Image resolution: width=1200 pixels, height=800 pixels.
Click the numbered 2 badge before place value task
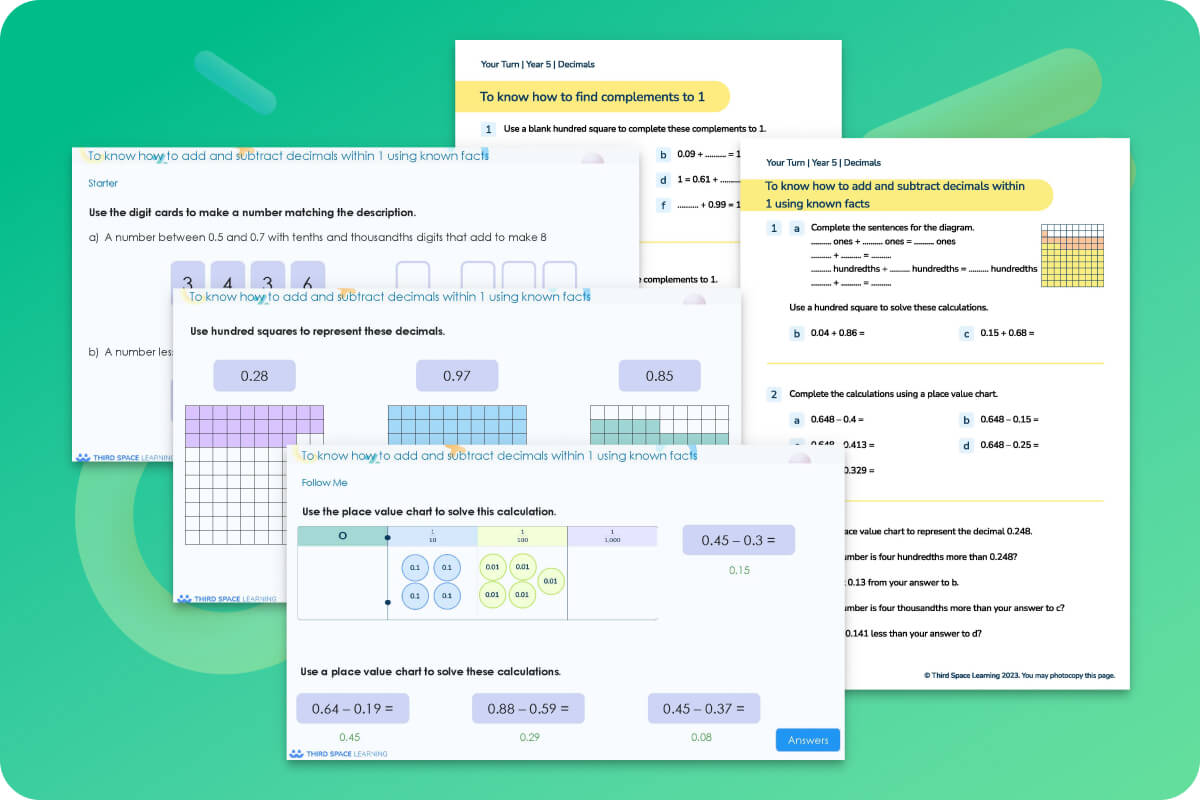click(x=773, y=394)
